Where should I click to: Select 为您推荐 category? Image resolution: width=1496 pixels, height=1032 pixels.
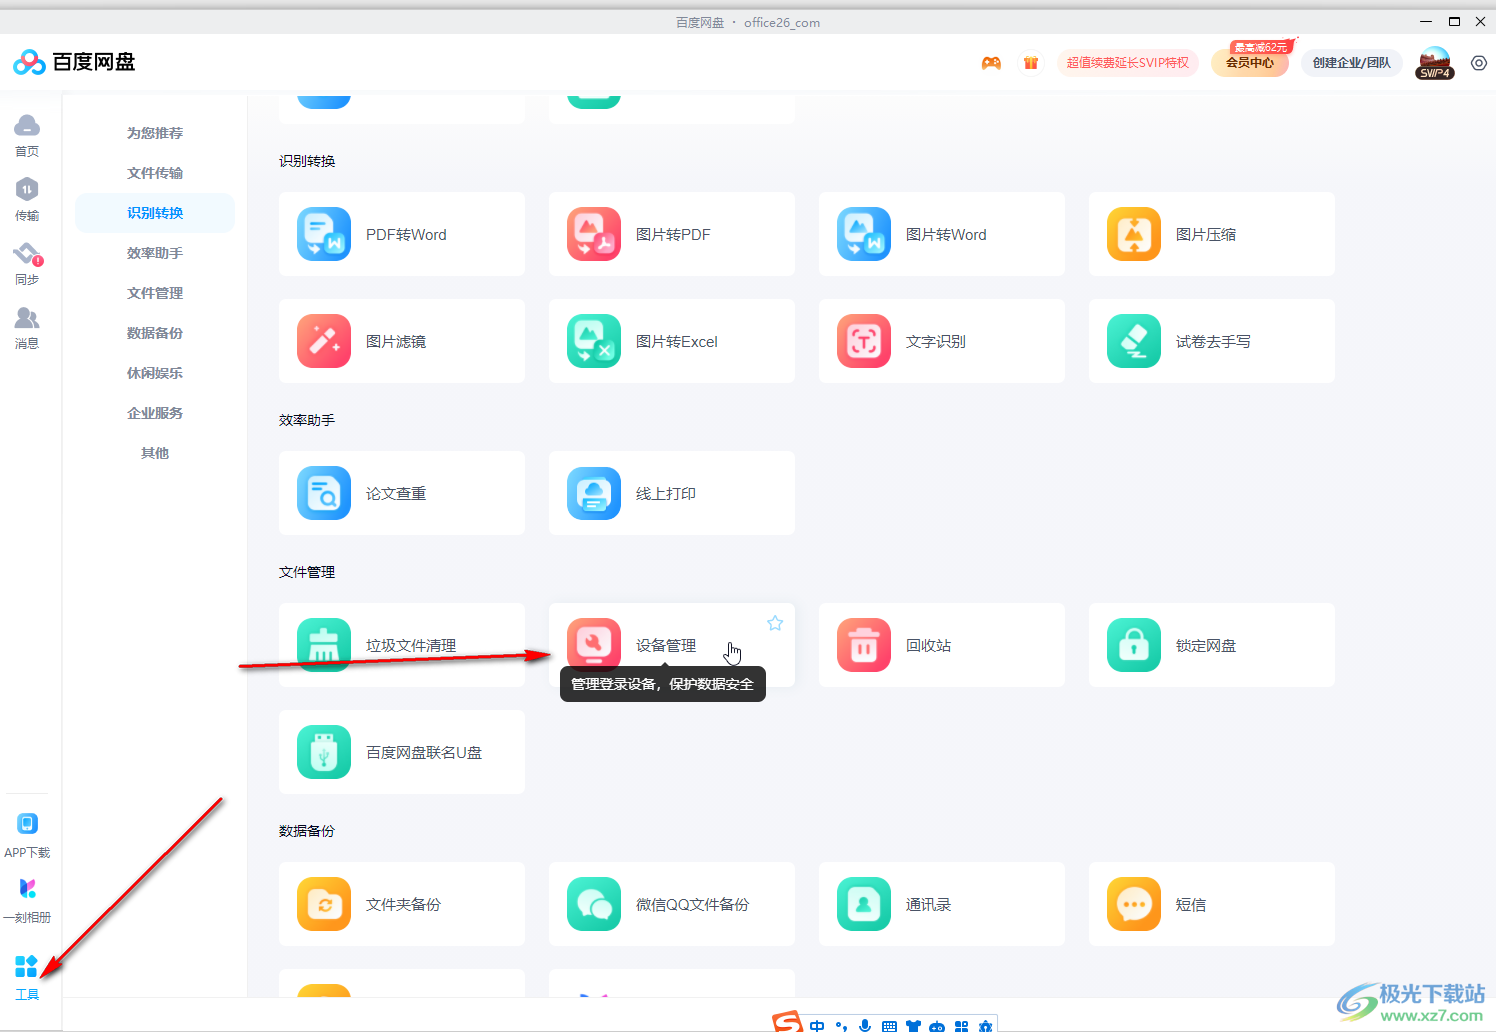click(155, 133)
